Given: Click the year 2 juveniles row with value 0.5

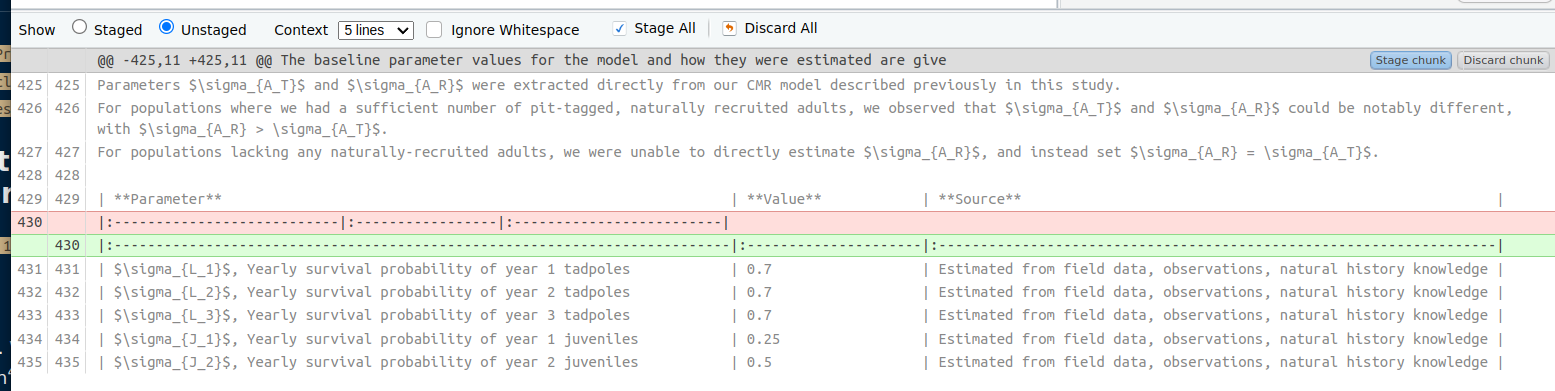Looking at the screenshot, I should 777,362.
